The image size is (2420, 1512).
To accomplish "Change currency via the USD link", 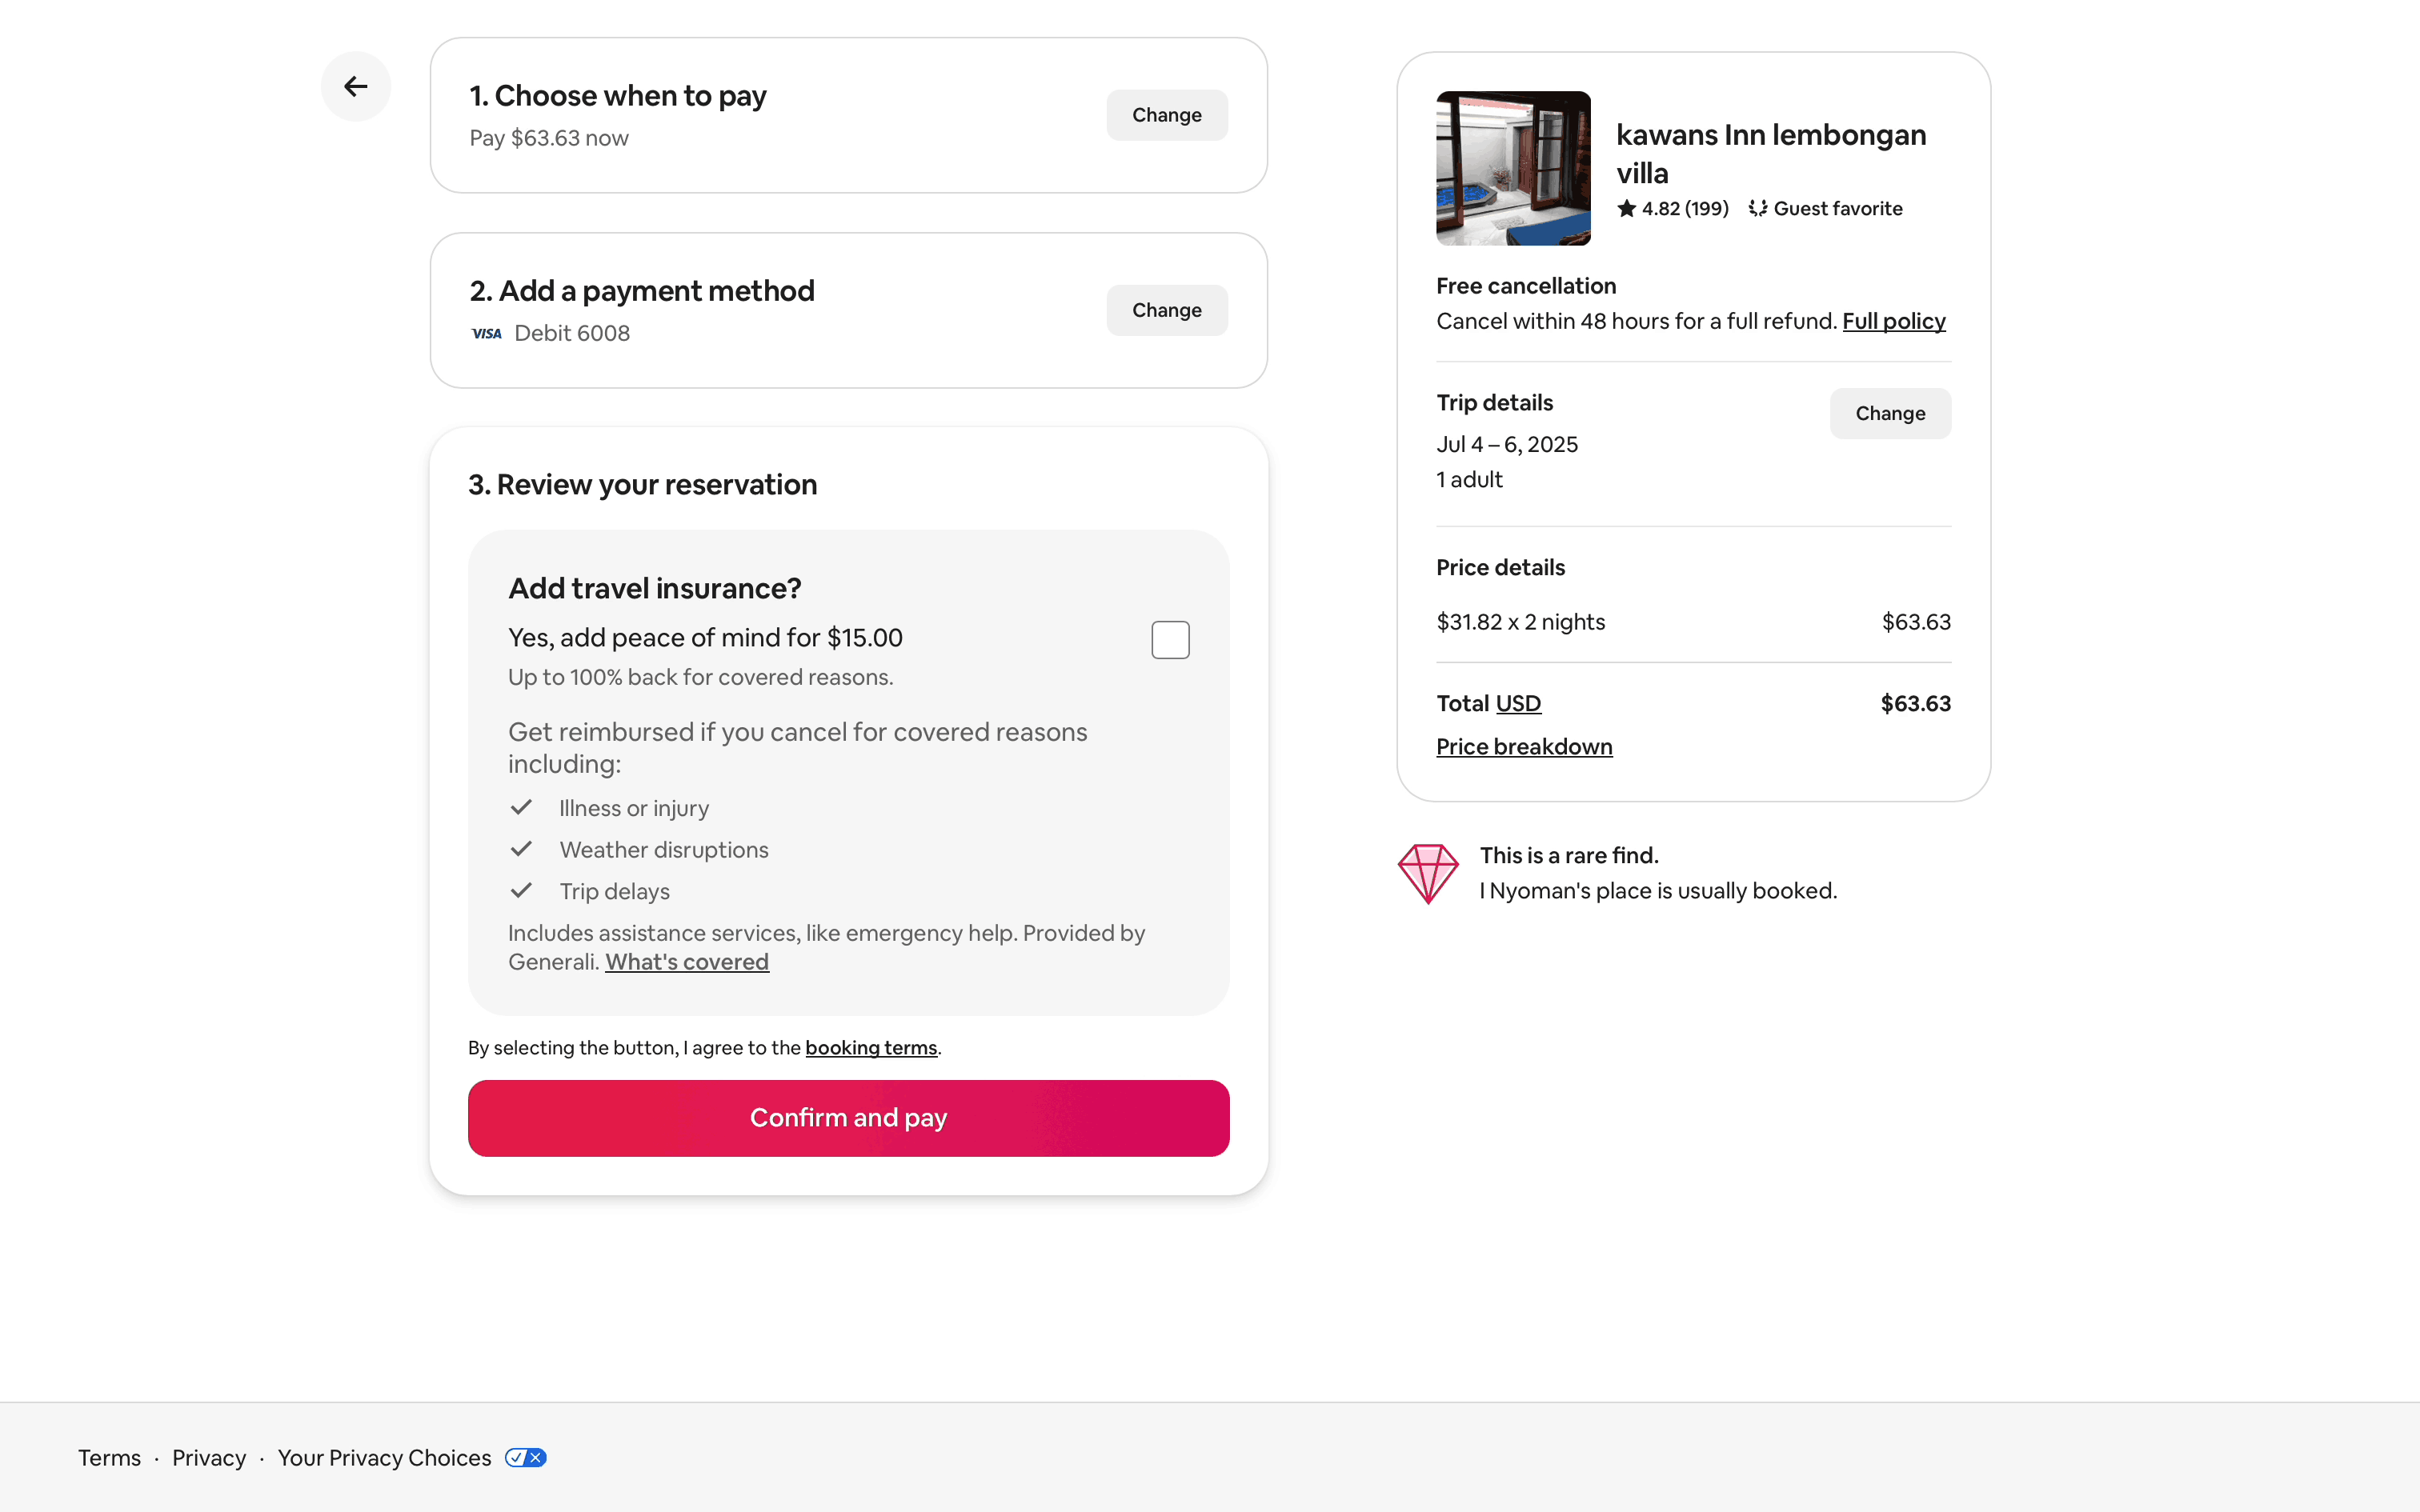I will click(1517, 704).
